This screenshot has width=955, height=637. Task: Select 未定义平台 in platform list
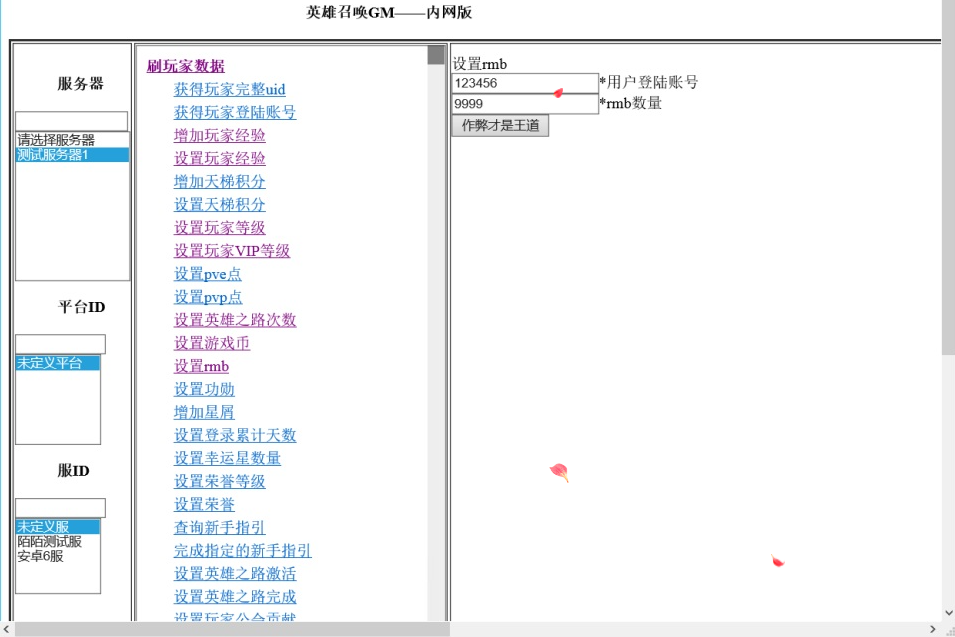[x=57, y=363]
